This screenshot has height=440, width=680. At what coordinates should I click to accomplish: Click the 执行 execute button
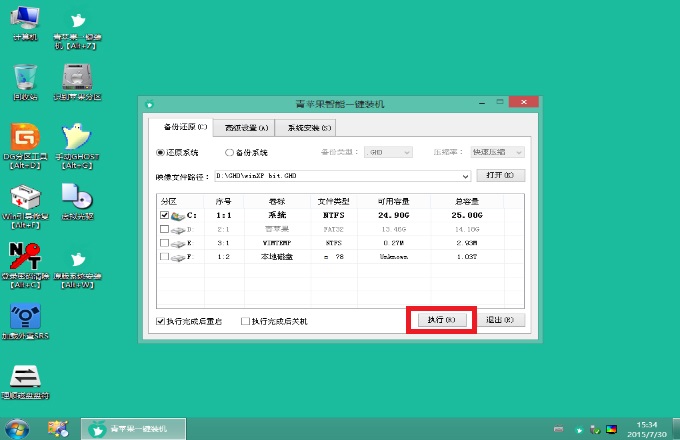pyautogui.click(x=442, y=320)
